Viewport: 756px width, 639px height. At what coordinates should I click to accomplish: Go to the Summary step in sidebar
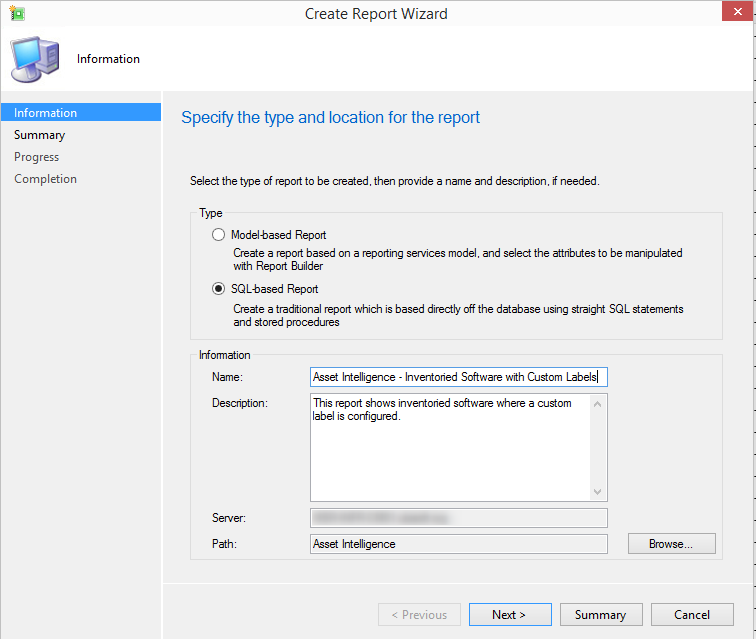click(x=40, y=135)
